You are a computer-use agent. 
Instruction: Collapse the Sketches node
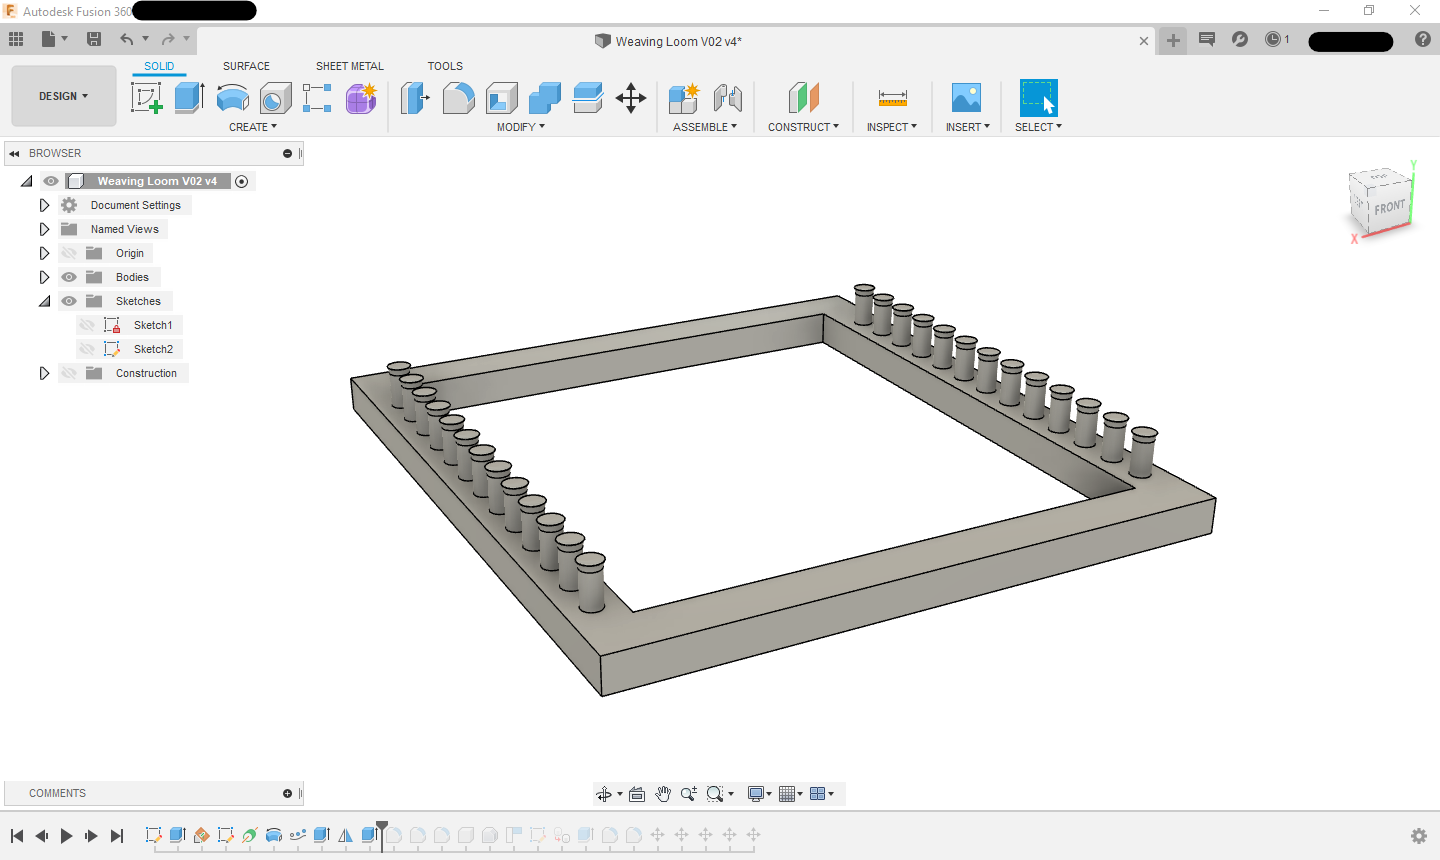click(44, 301)
